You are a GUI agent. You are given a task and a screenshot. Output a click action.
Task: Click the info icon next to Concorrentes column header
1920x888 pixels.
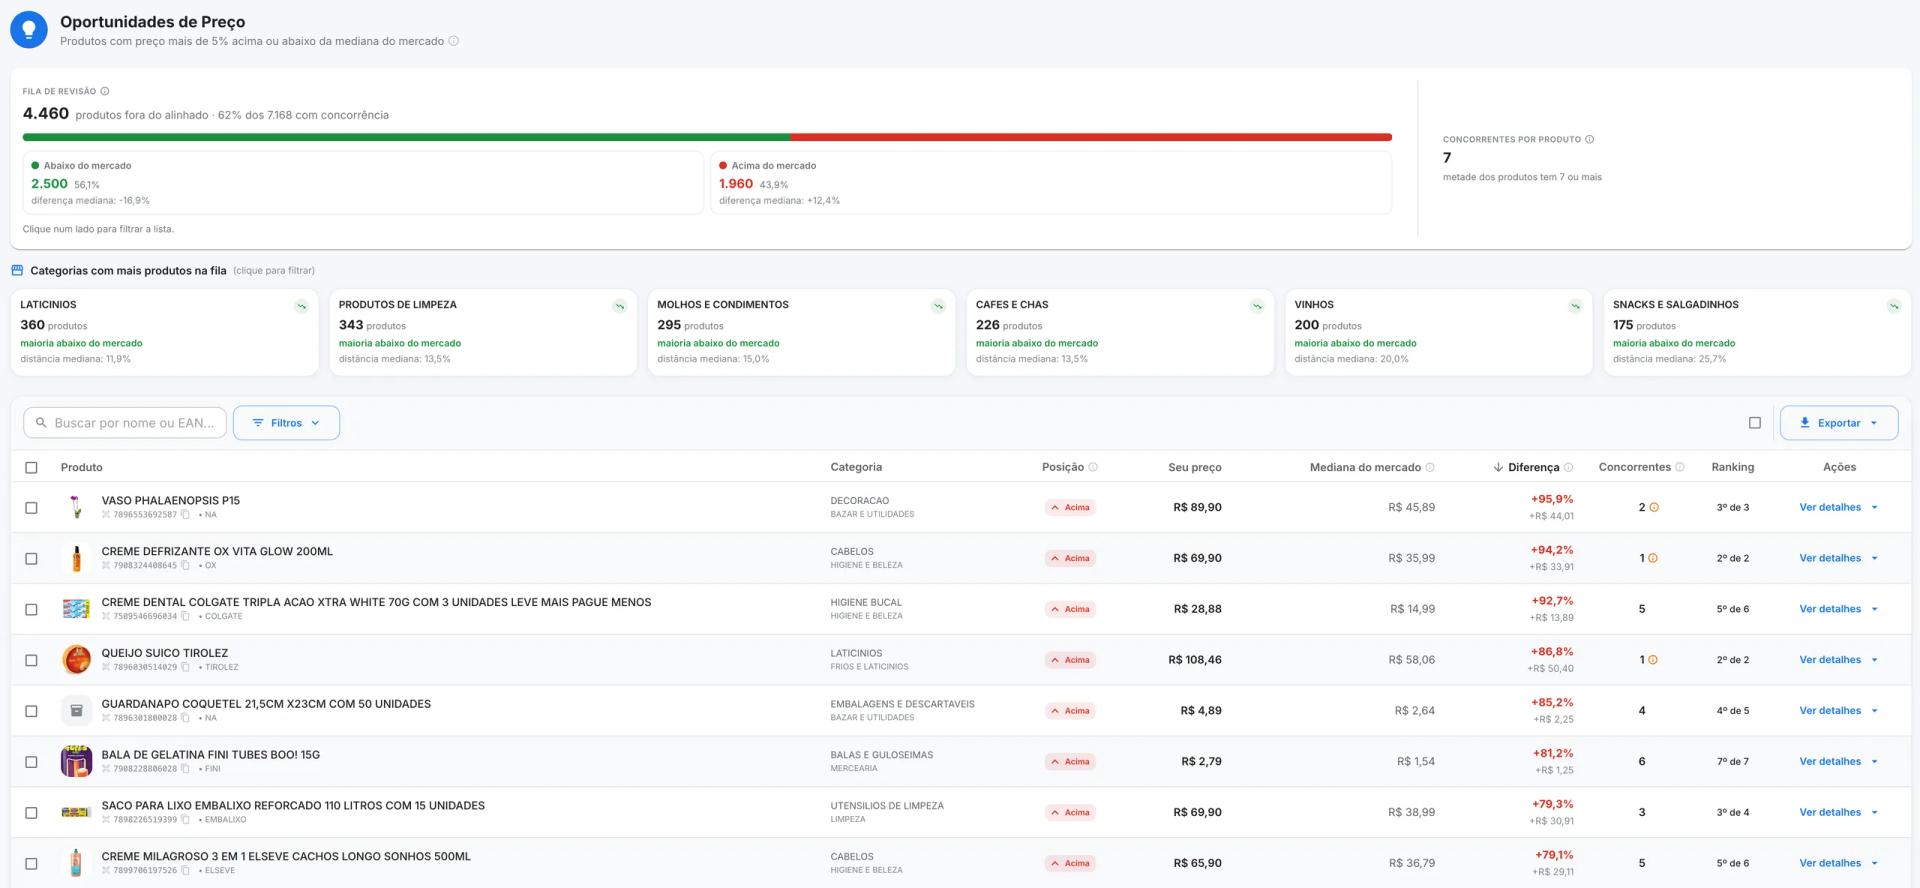[x=1680, y=467]
